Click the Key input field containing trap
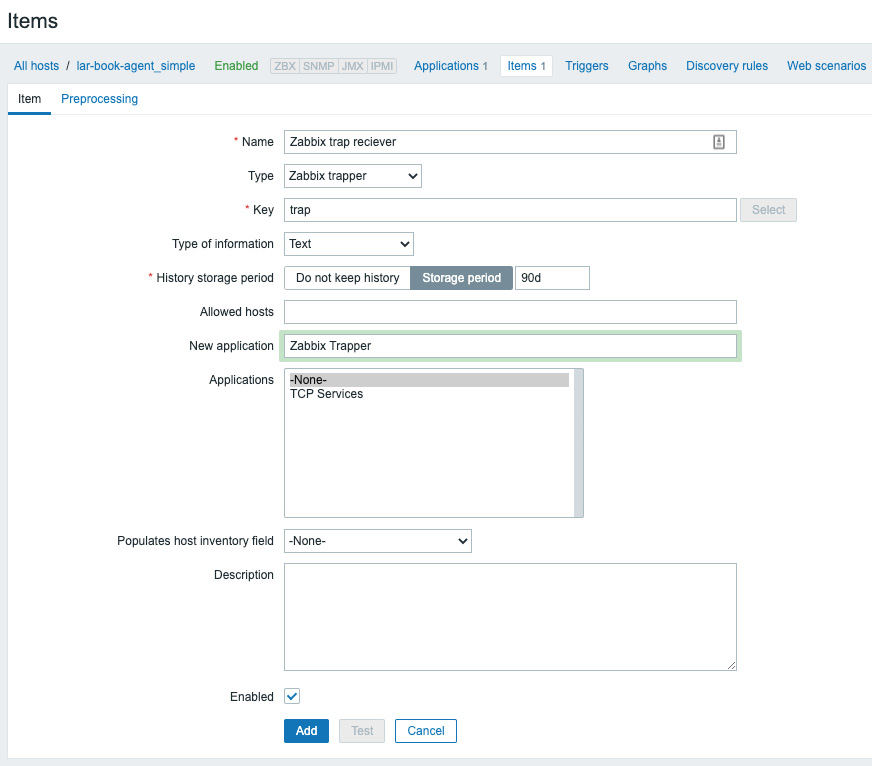 pyautogui.click(x=511, y=210)
